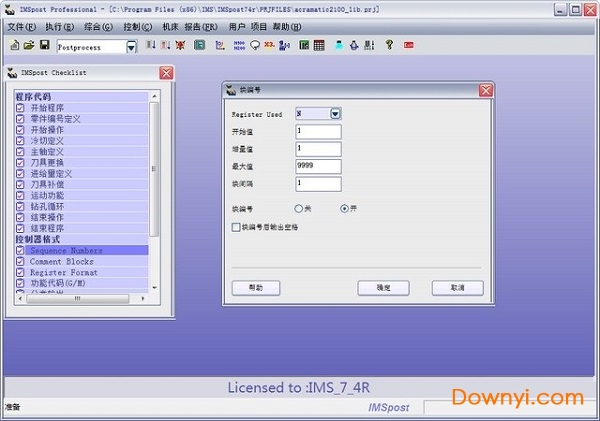
Task: Click the blue axis chart toolbar icon
Action: coord(220,45)
